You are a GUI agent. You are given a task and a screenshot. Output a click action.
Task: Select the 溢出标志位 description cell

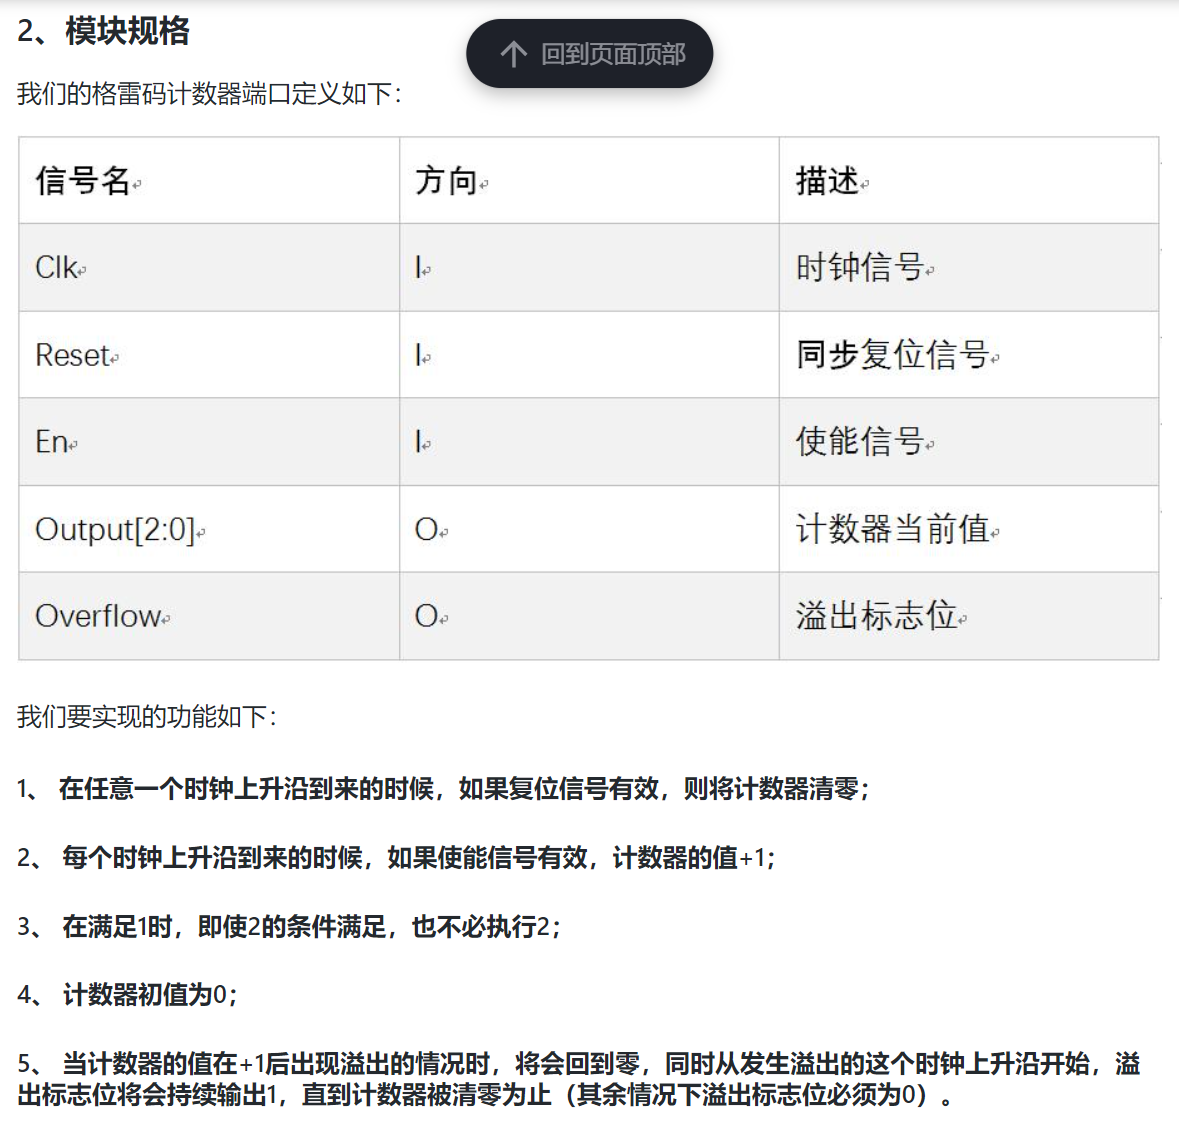coord(968,616)
